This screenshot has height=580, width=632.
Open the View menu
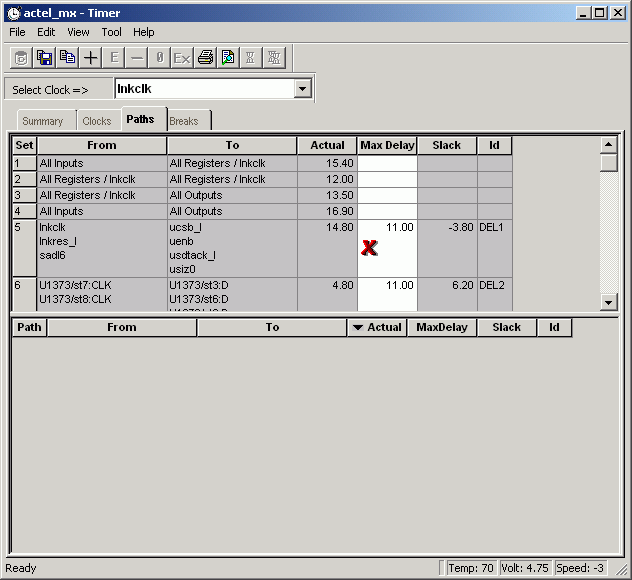coord(78,32)
